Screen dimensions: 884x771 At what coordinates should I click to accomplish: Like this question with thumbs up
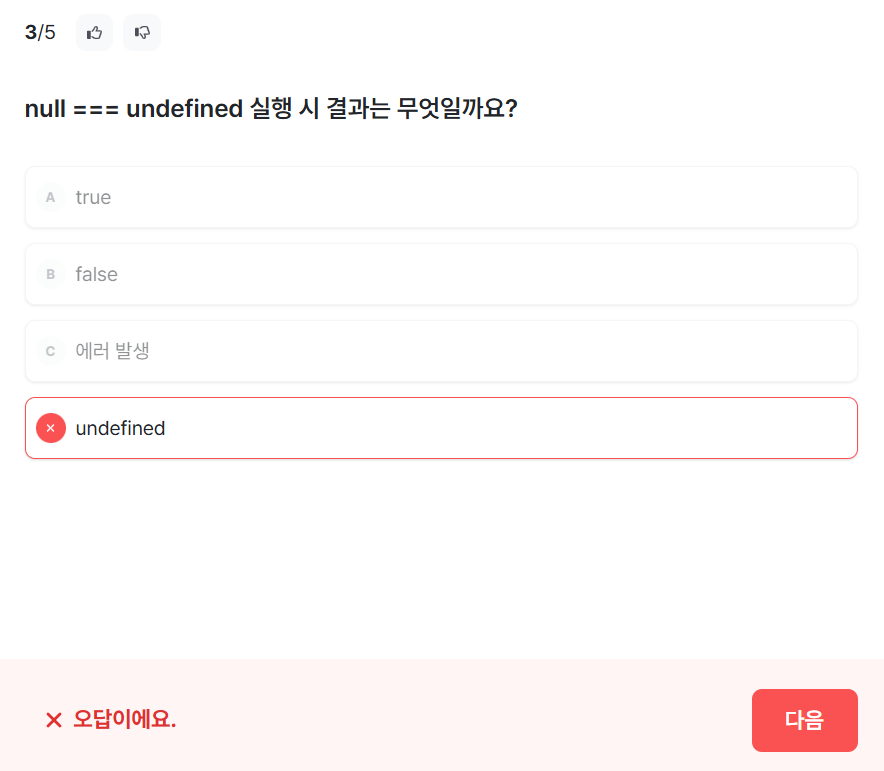click(94, 33)
